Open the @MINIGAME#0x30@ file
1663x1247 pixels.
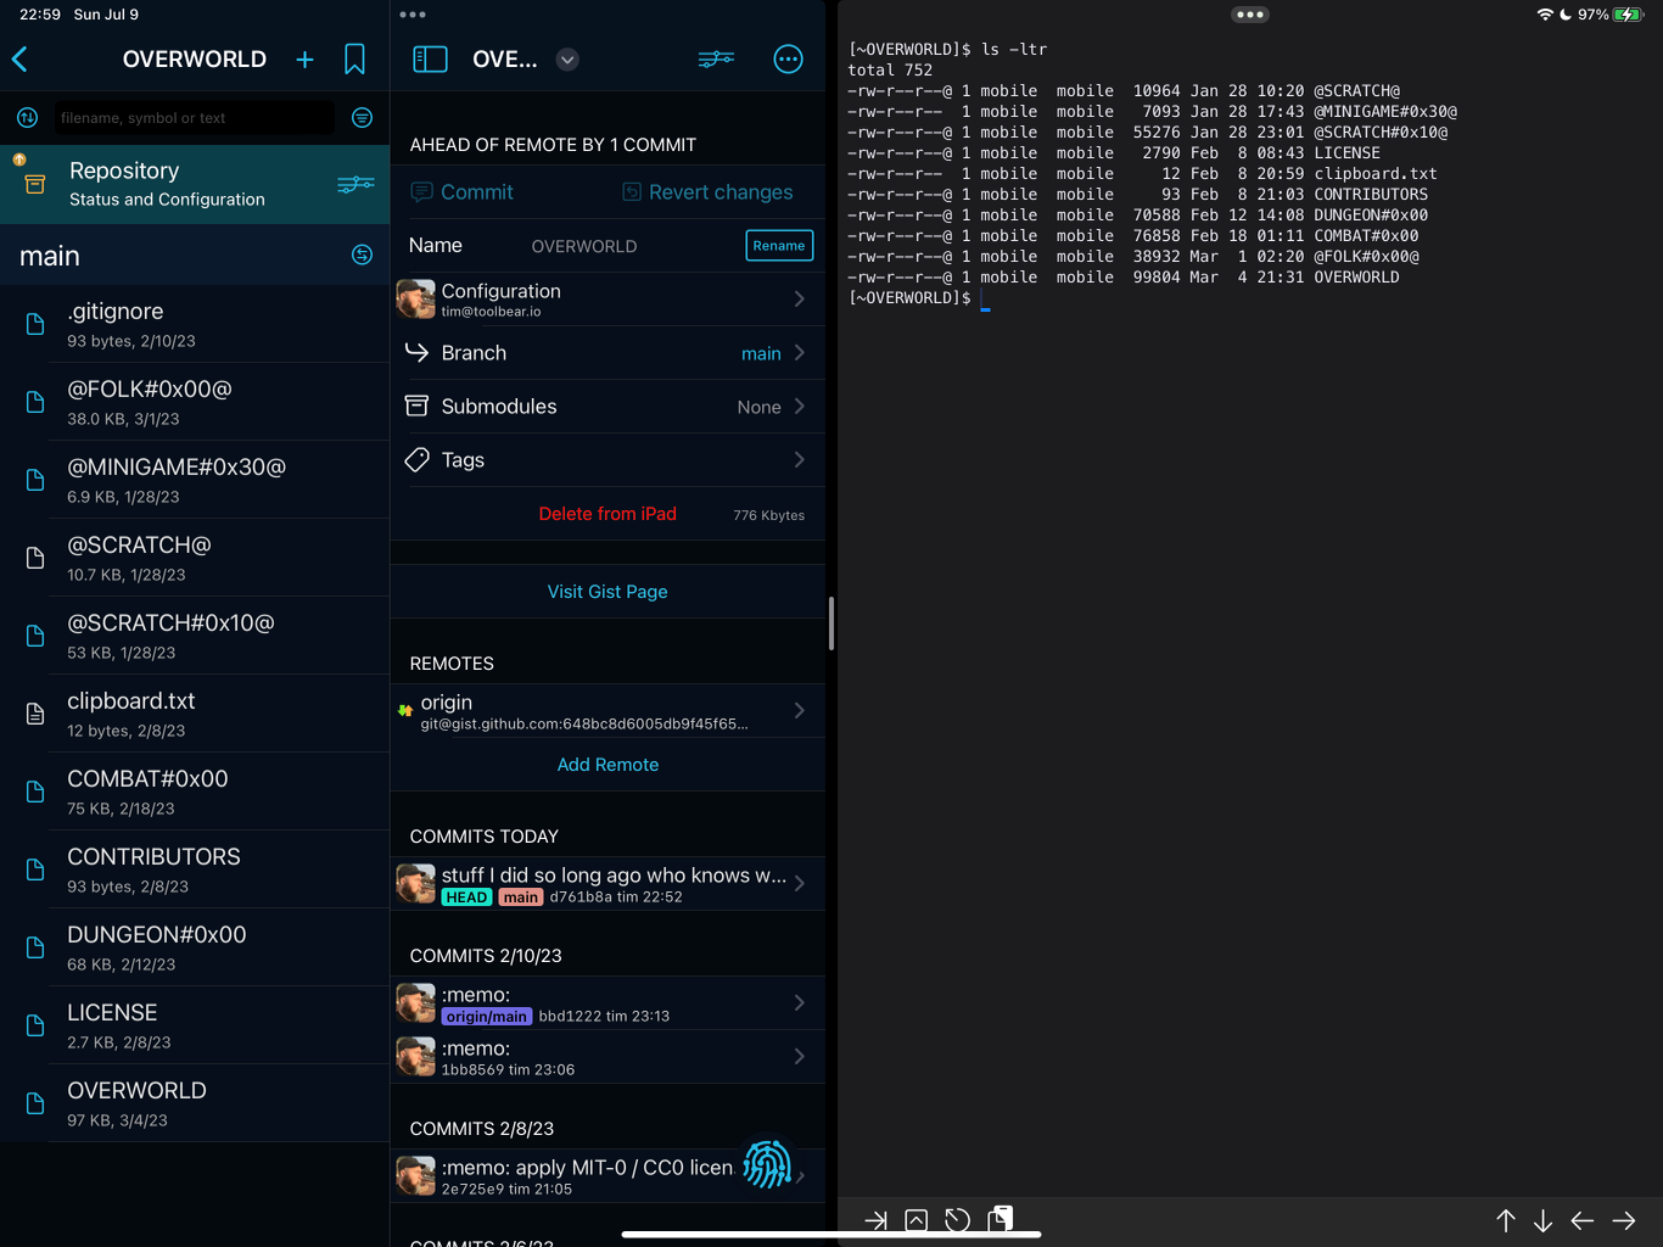(x=195, y=480)
